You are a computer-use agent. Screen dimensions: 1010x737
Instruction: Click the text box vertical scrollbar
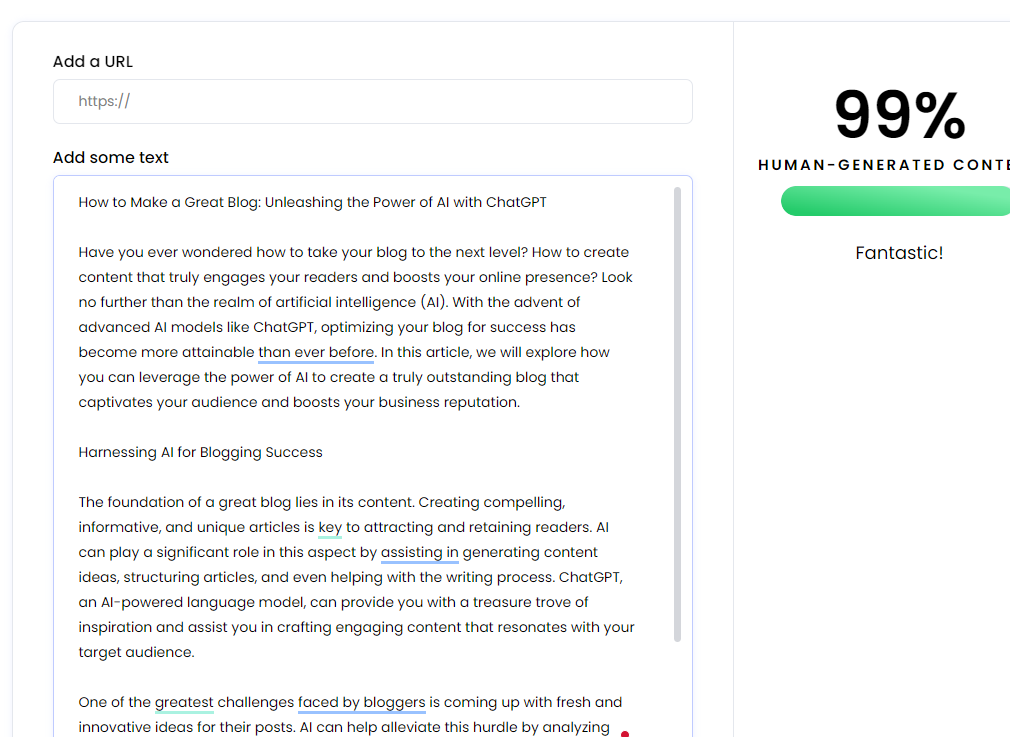click(677, 414)
